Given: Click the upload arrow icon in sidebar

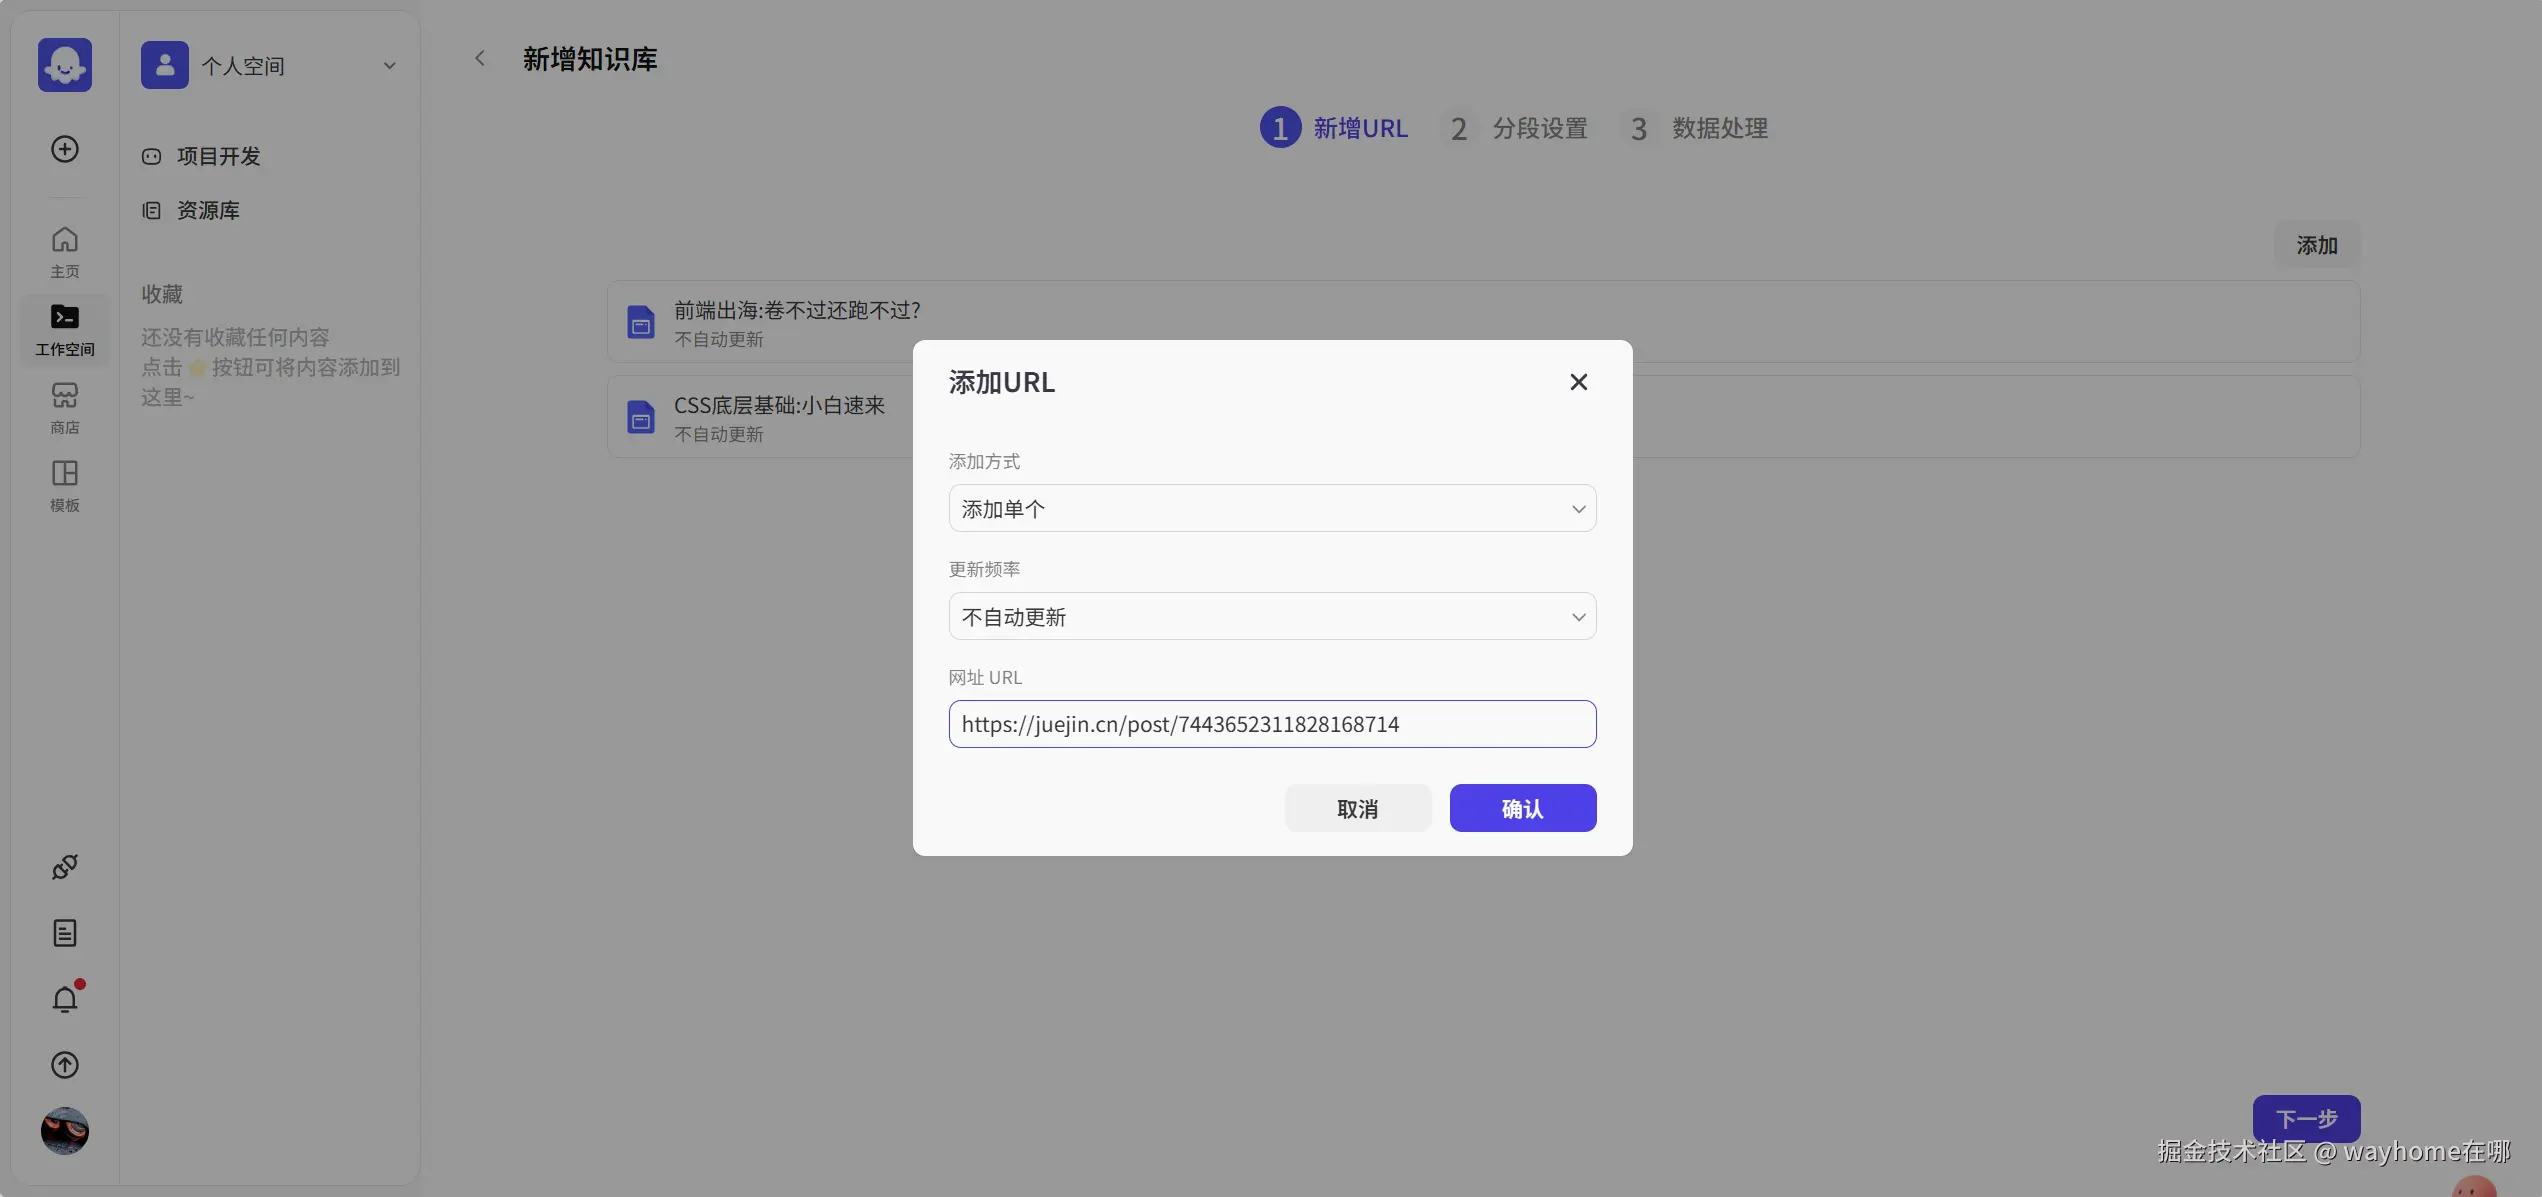Looking at the screenshot, I should pos(64,1064).
